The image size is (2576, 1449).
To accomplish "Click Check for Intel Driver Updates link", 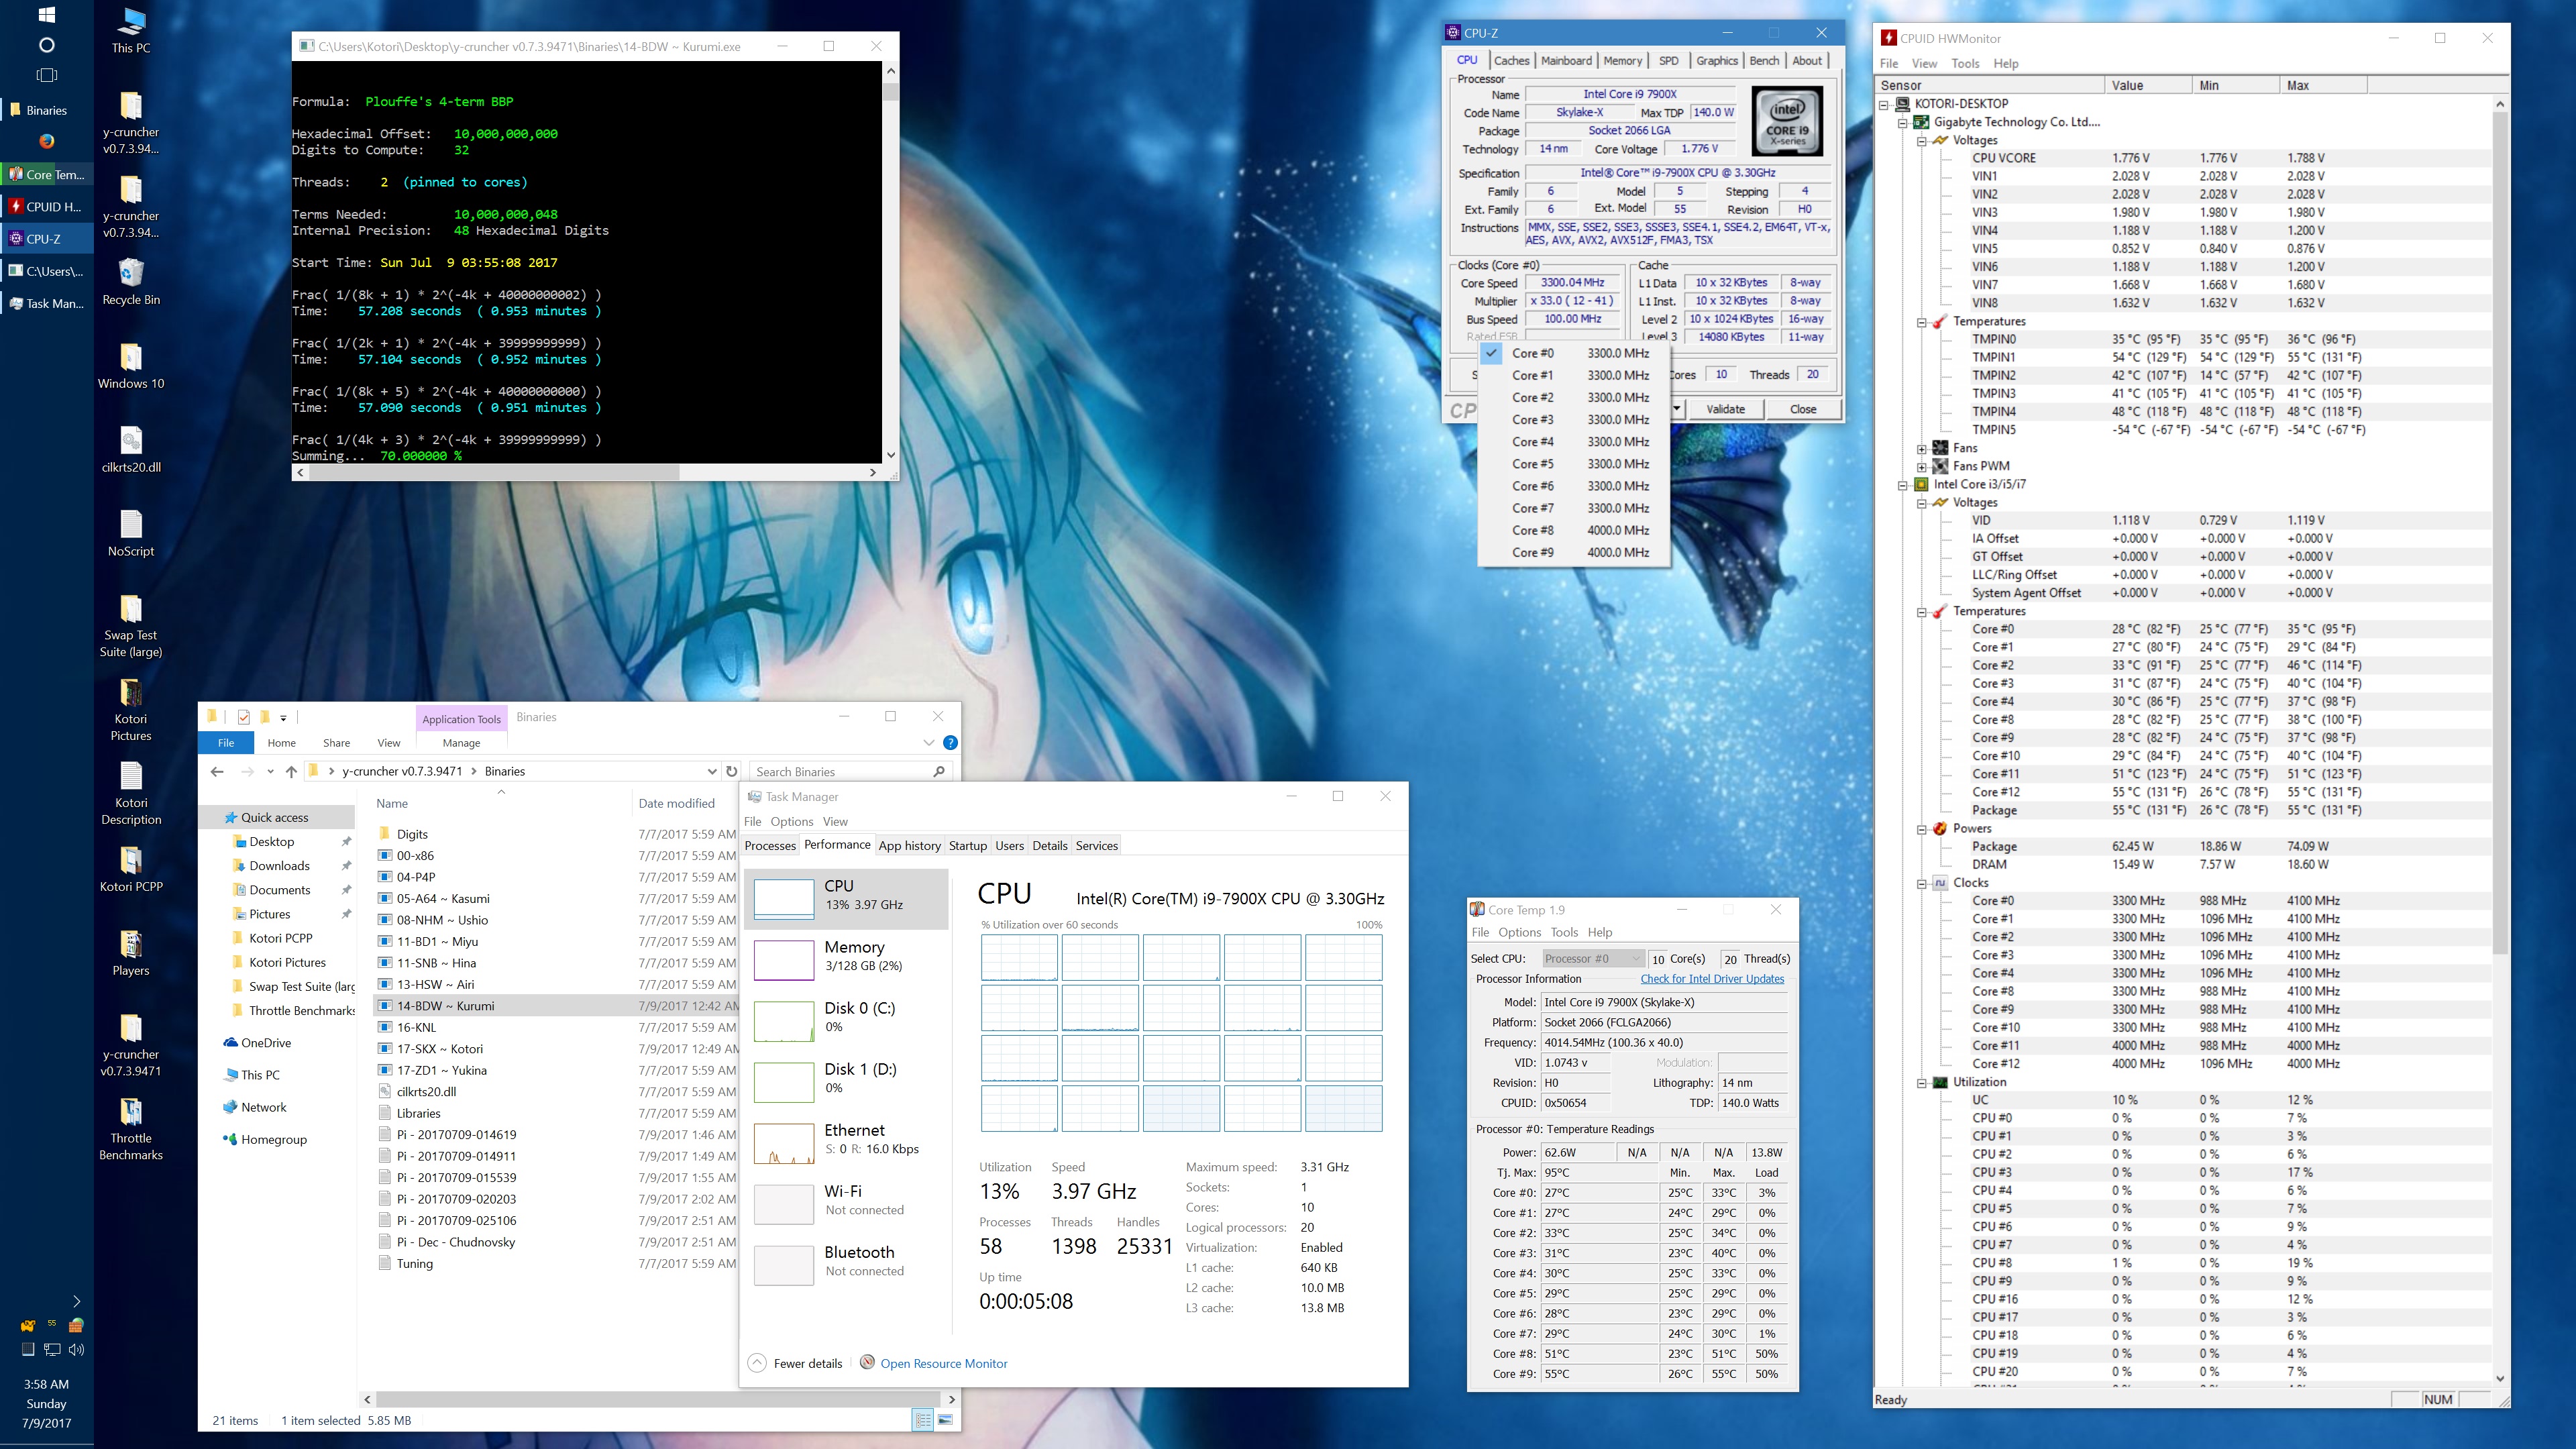I will pos(1711,979).
